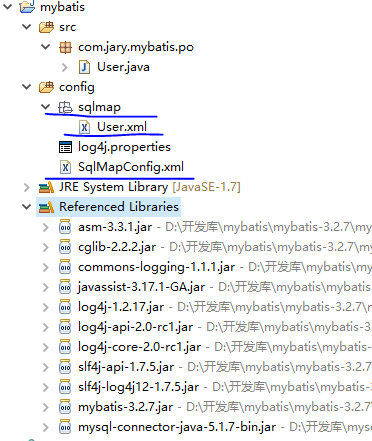This screenshot has width=372, height=441.
Task: Click the Referenced Libraries icon
Action: [46, 207]
